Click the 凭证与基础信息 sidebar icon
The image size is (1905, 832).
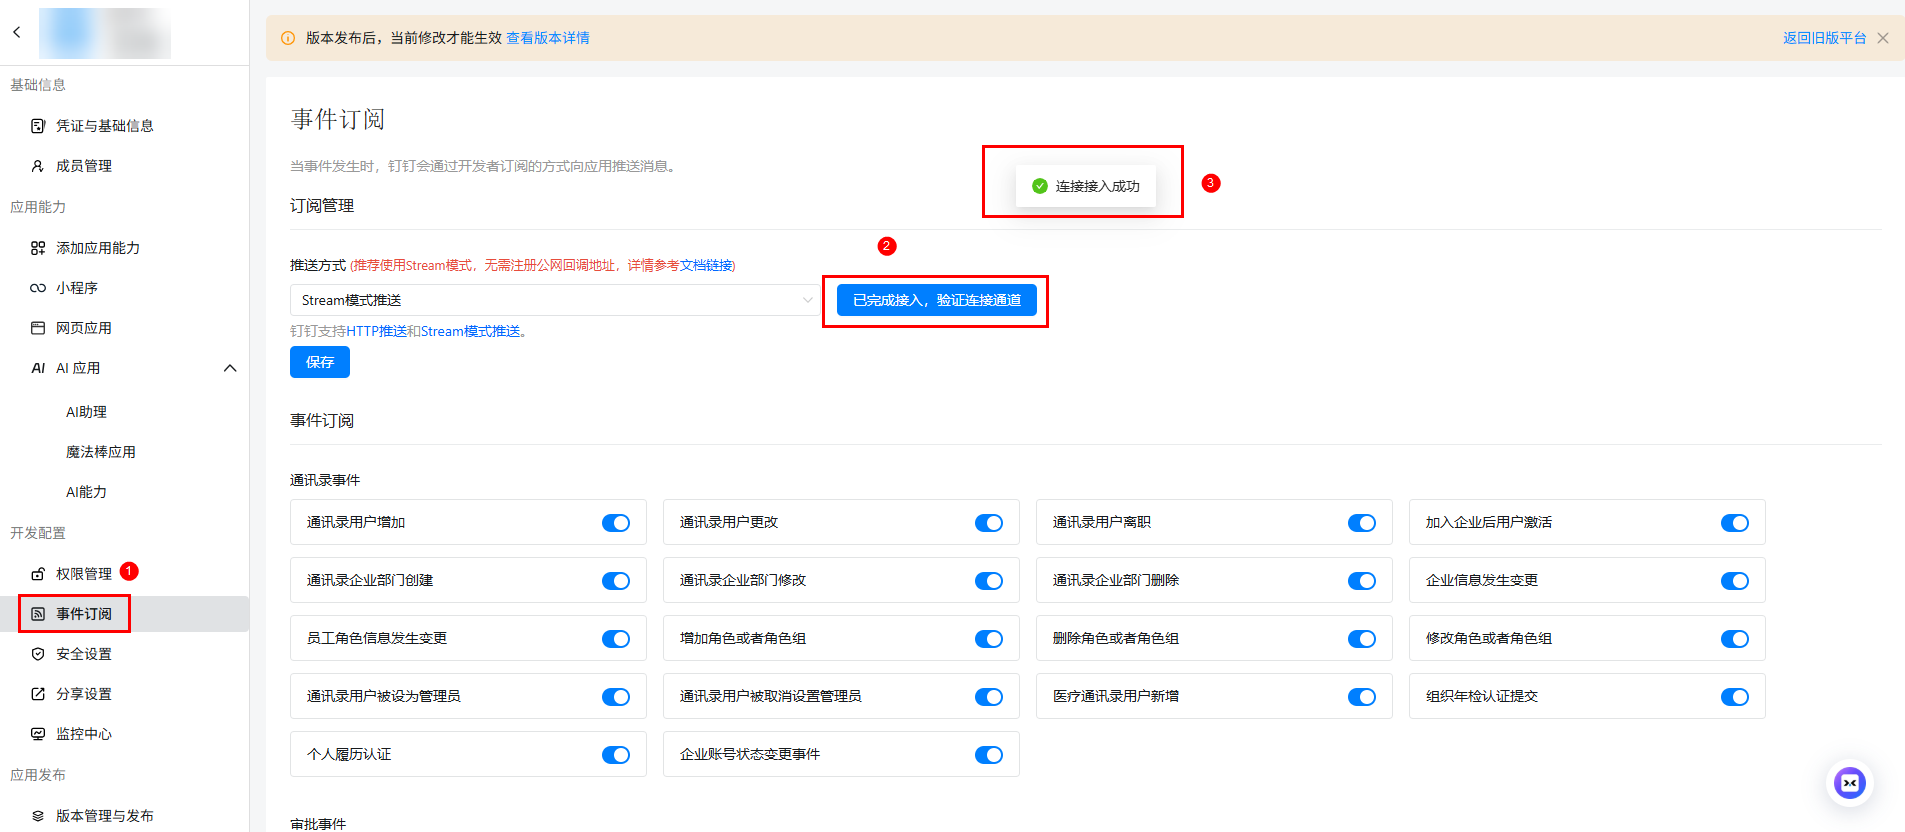38,126
